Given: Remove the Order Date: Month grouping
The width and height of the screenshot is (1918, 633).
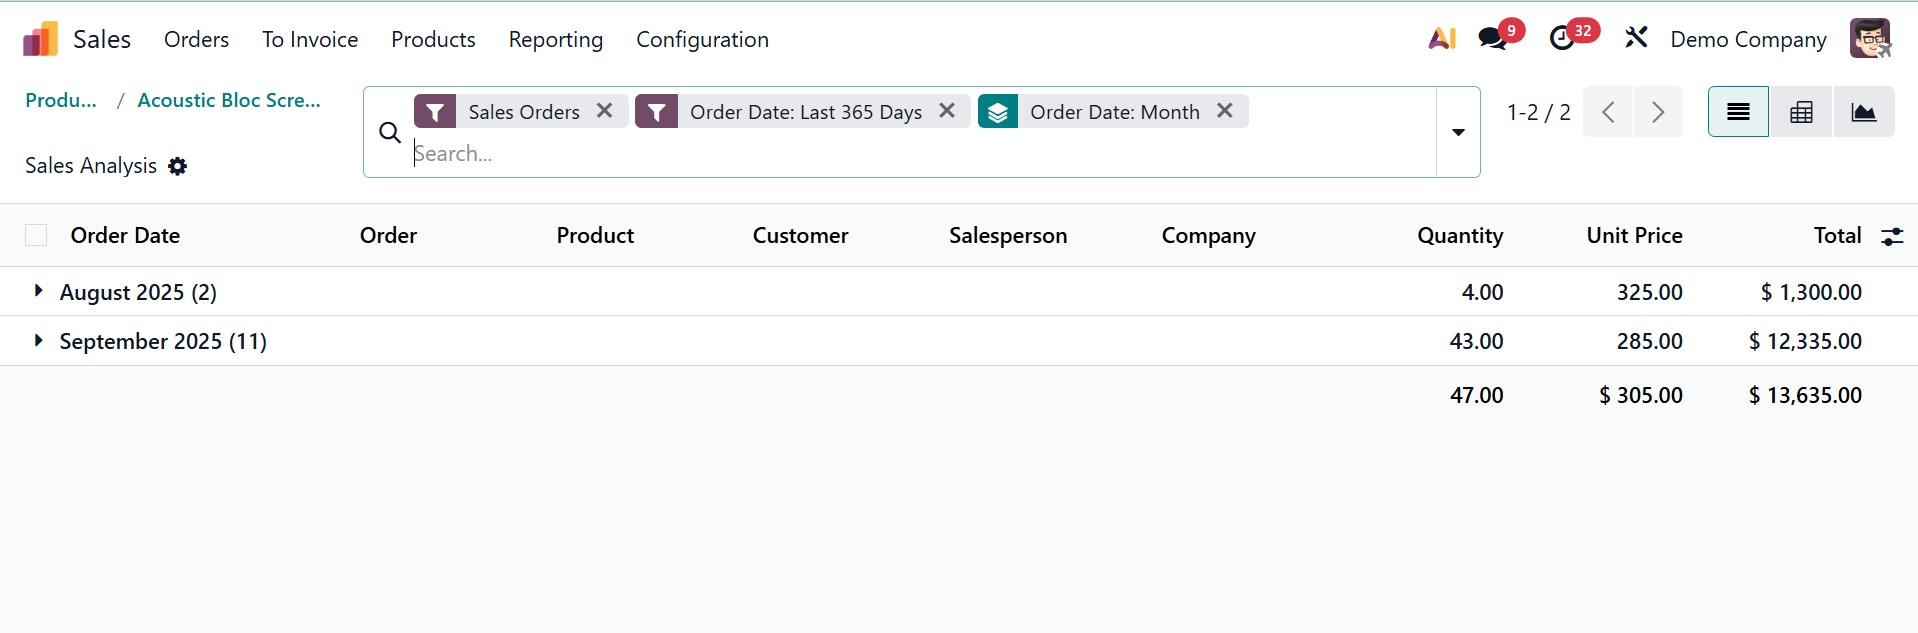Looking at the screenshot, I should 1225,111.
